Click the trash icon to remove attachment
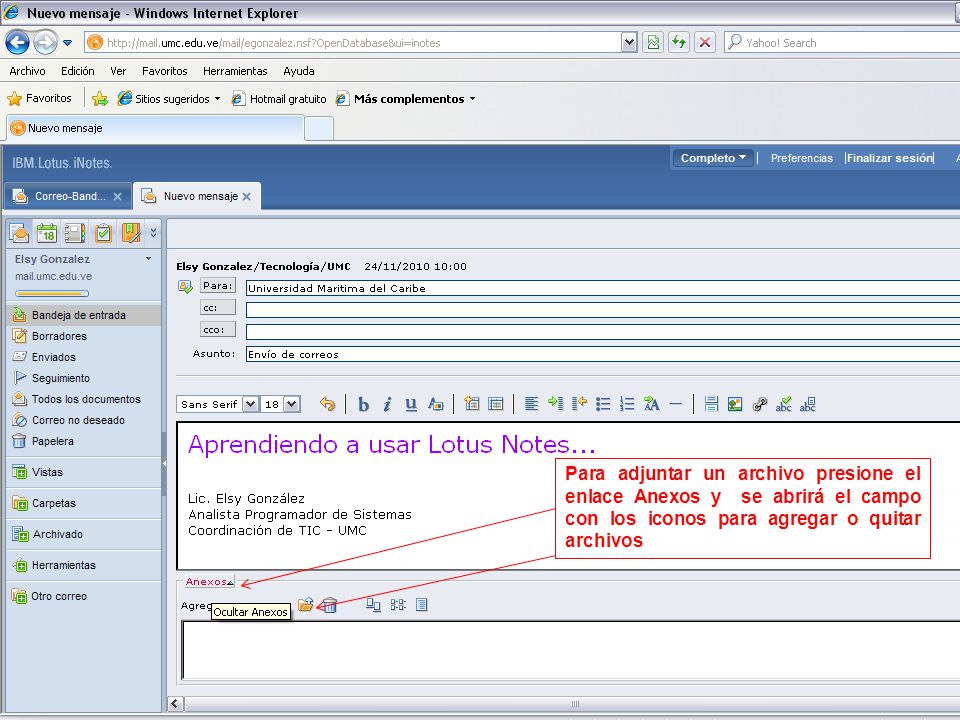Viewport: 960px width, 720px height. (329, 606)
